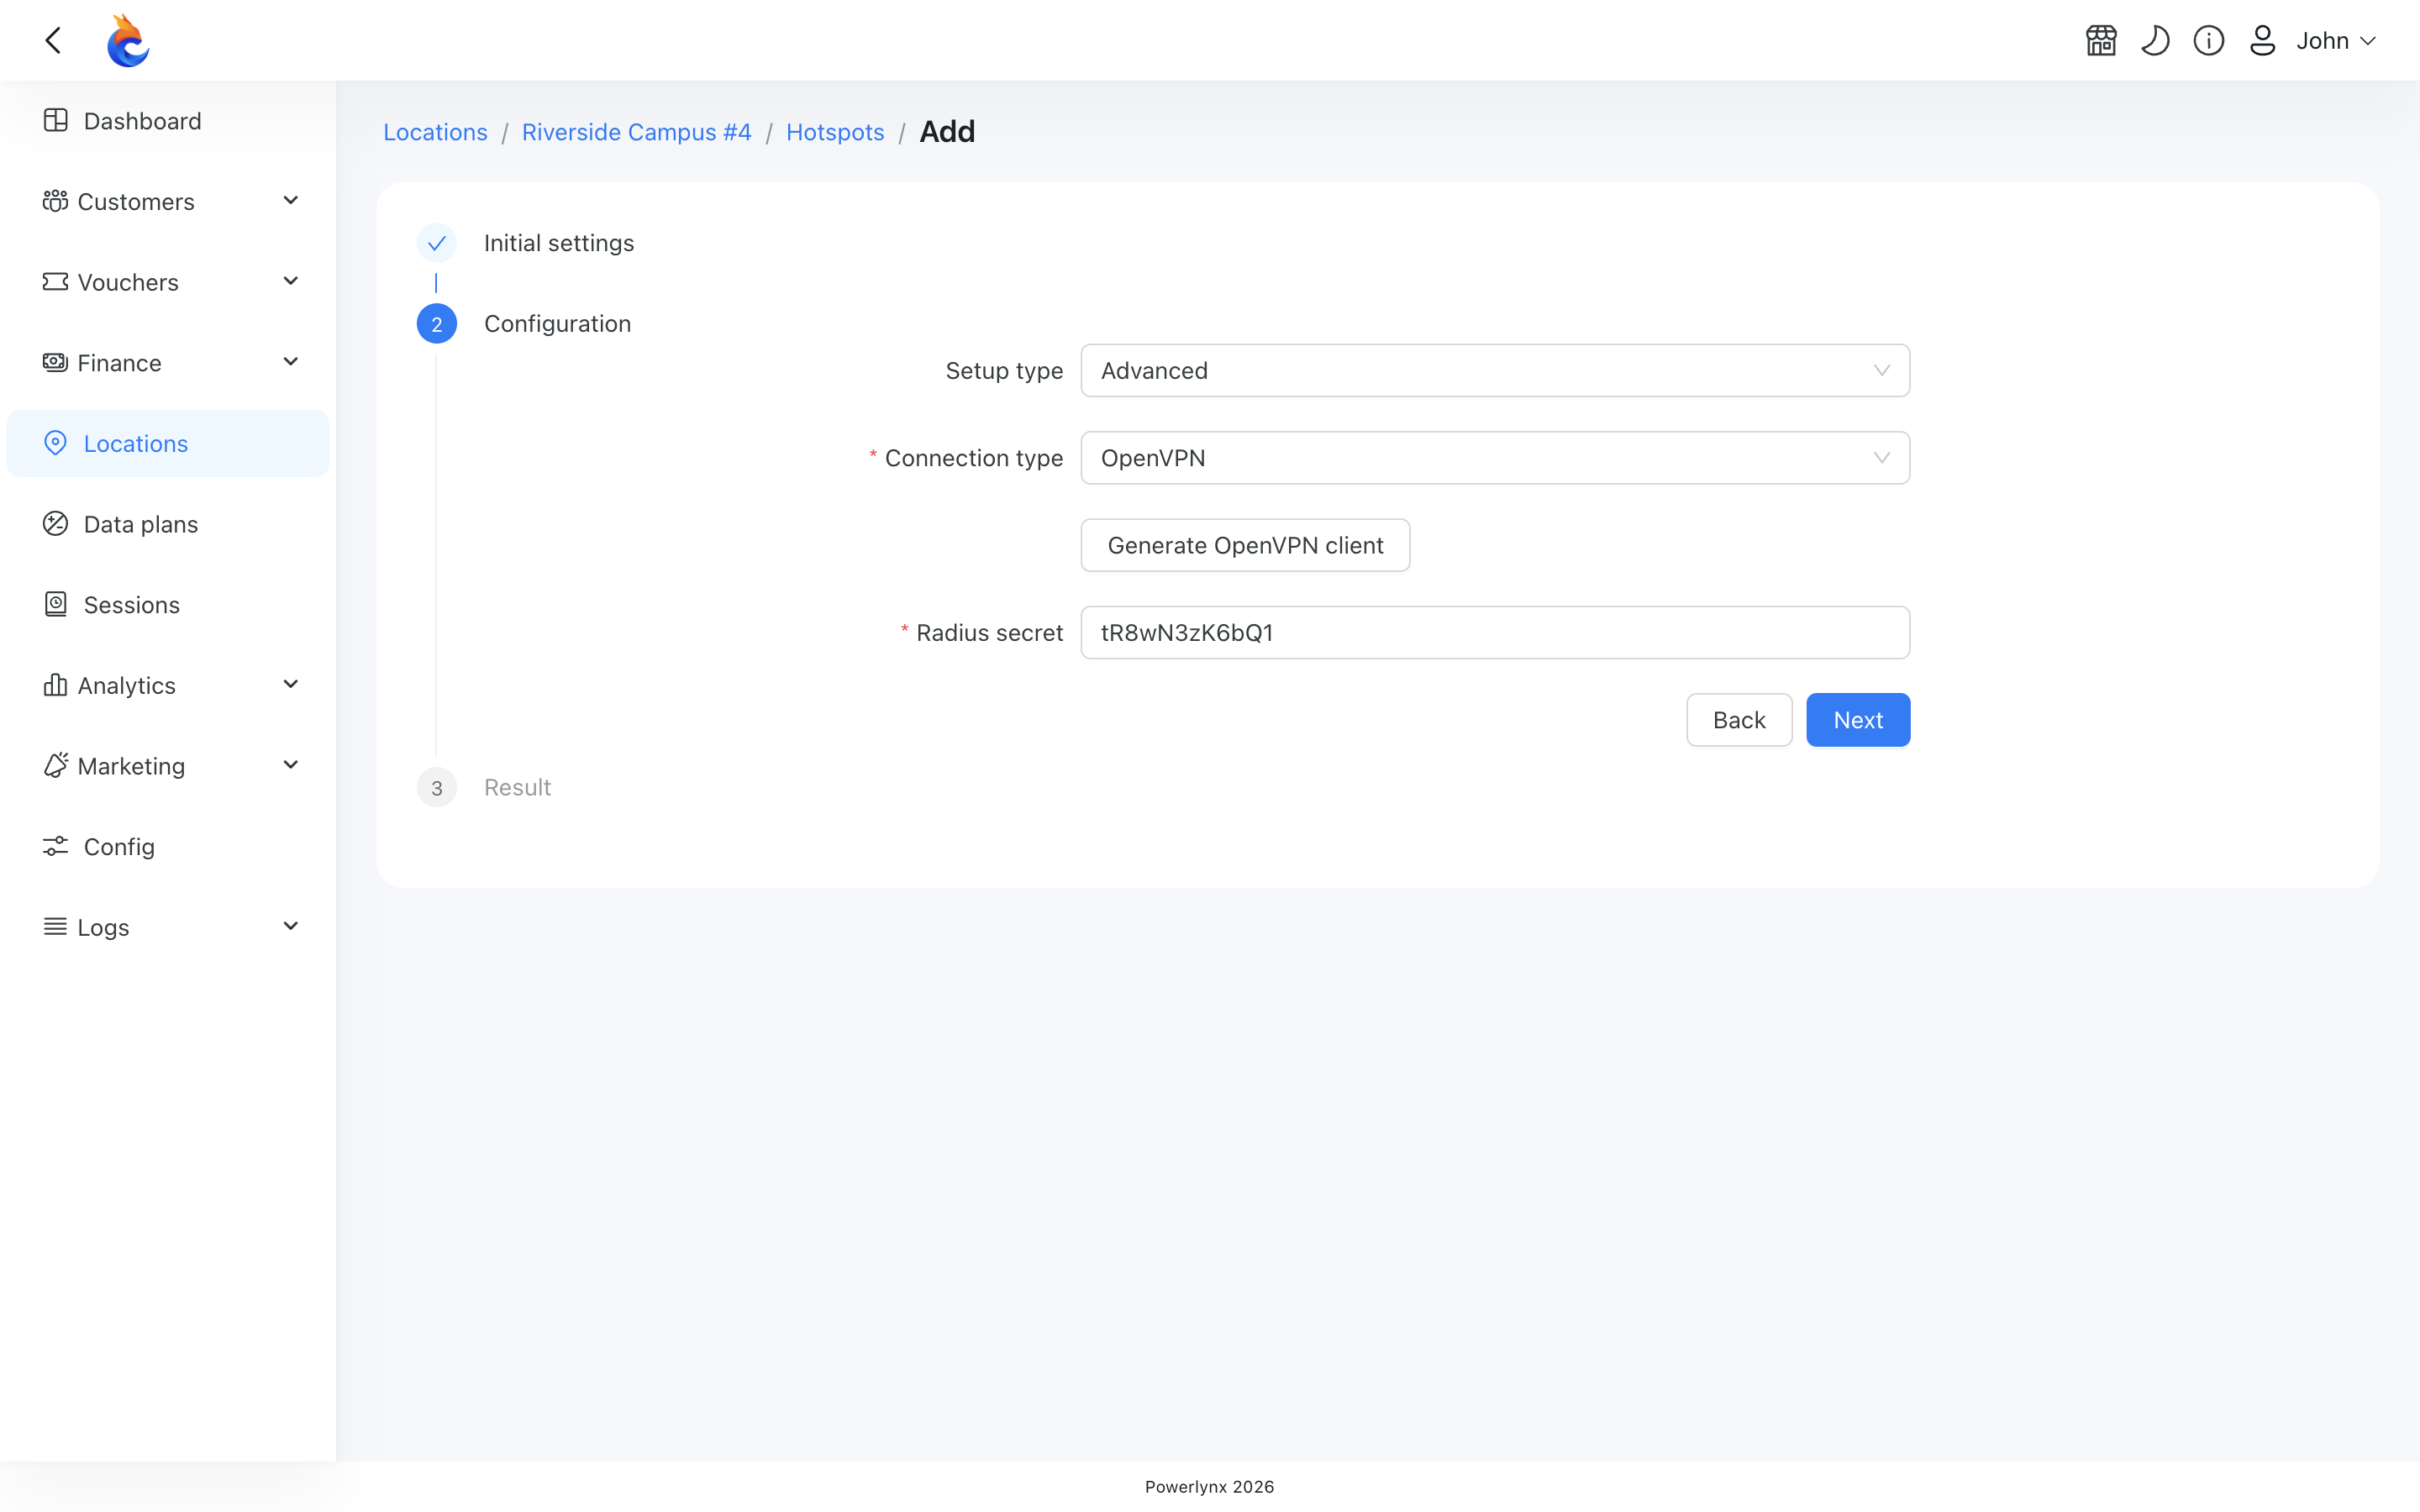Click the Locations pin icon
Viewport: 2420px width, 1512px height.
pyautogui.click(x=55, y=443)
